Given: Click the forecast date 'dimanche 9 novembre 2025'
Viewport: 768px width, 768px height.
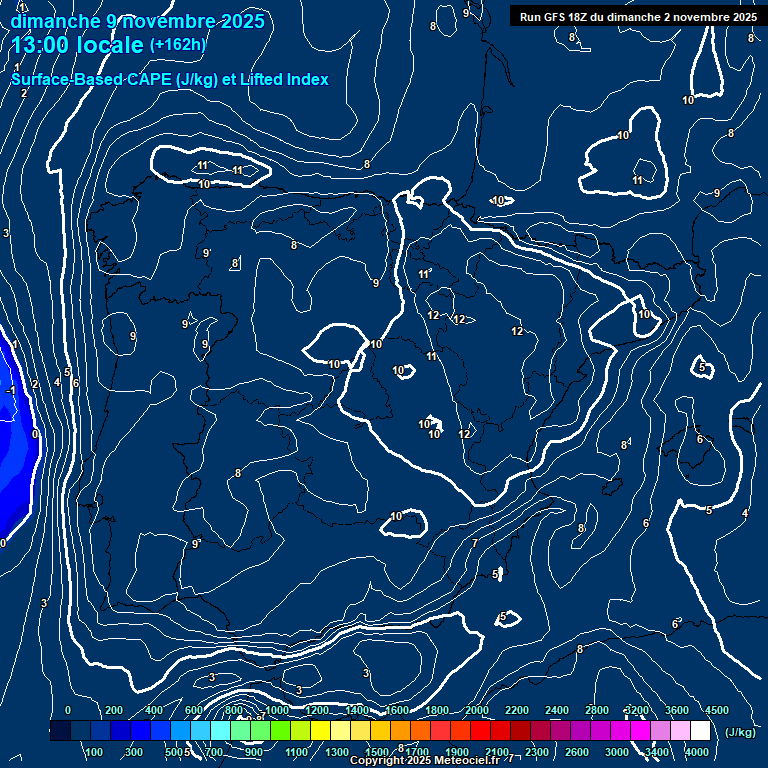Looking at the screenshot, I should (x=138, y=21).
